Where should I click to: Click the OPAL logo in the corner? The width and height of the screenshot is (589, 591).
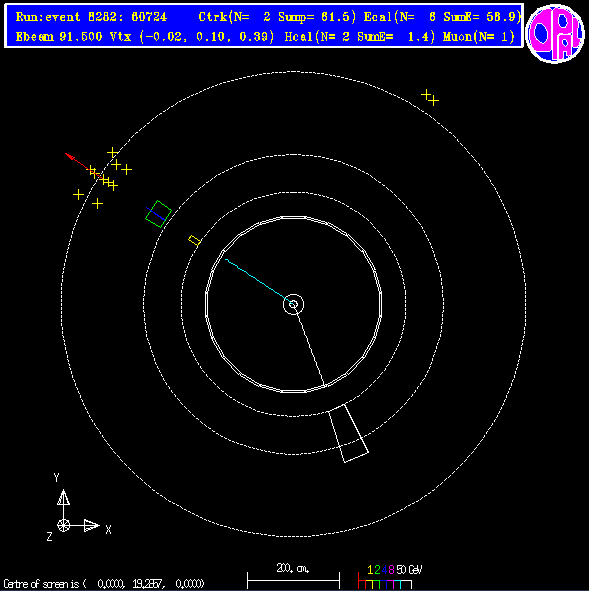click(555, 33)
